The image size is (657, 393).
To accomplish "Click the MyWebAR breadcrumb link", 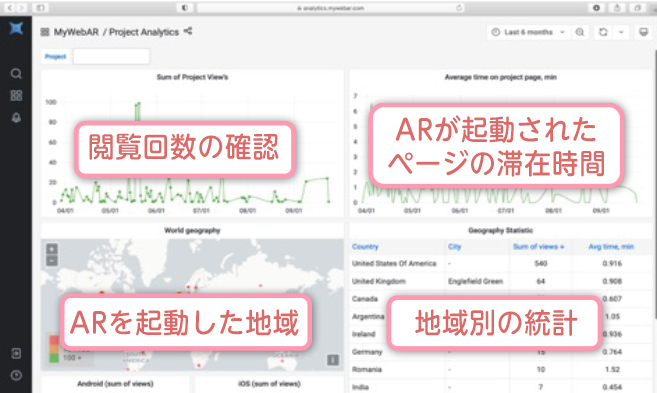I will pyautogui.click(x=76, y=32).
